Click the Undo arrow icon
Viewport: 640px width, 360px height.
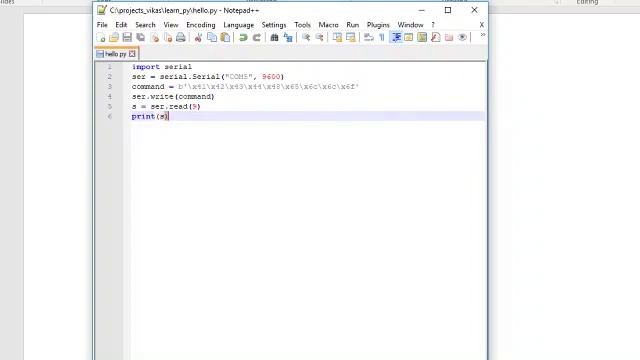click(x=243, y=38)
